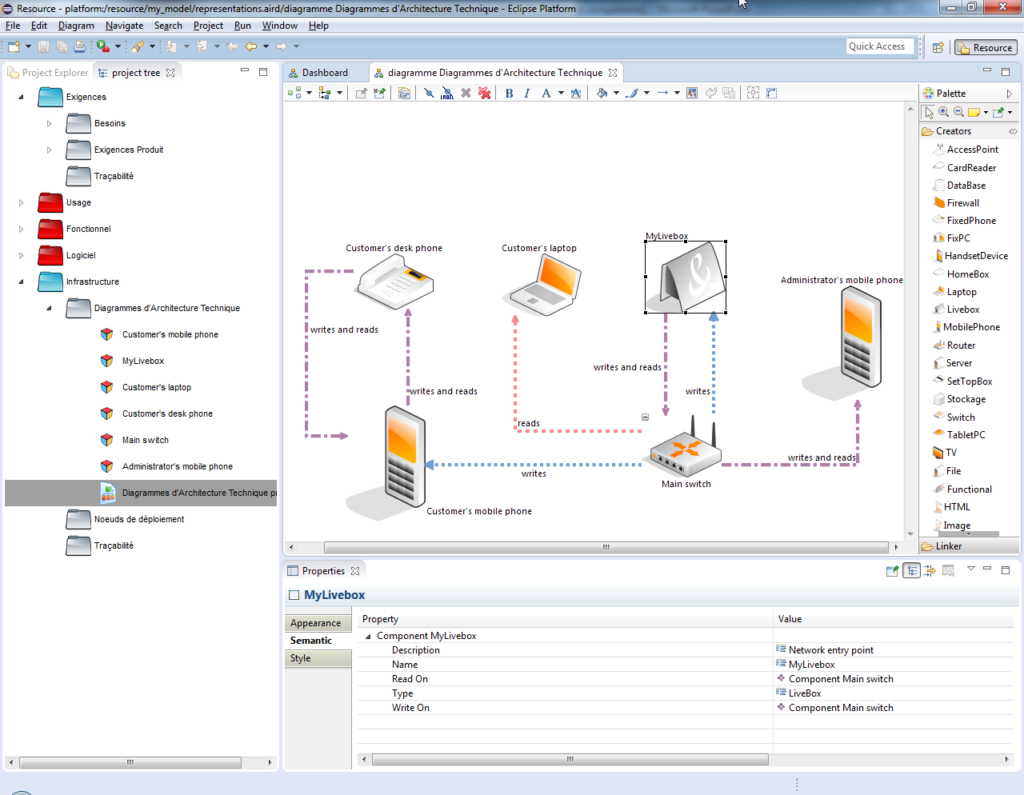The image size is (1024, 795).
Task: Select the Firewall tool in the palette
Action: (x=962, y=203)
